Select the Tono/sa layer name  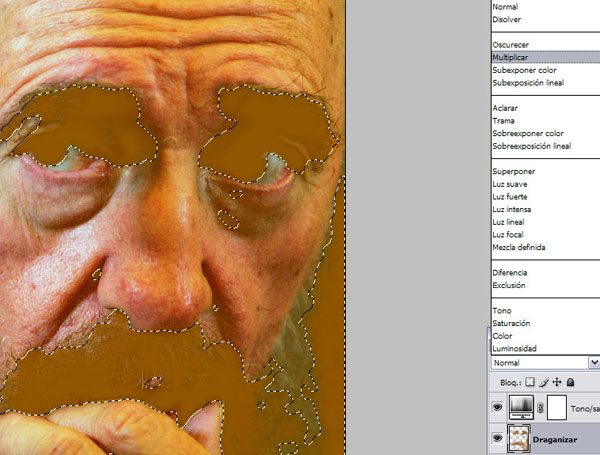click(585, 409)
